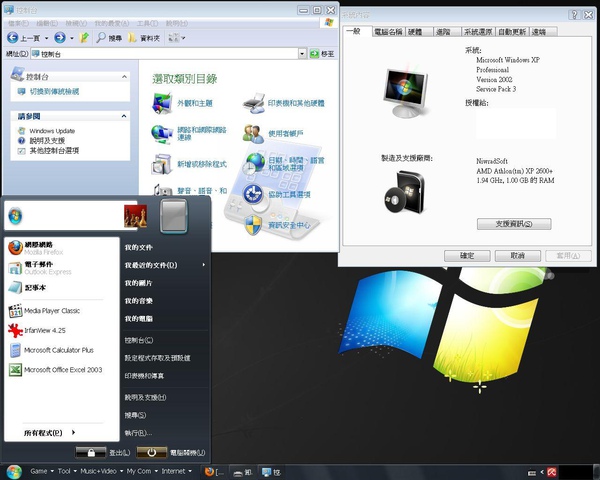Viewport: 600px width, 480px height.
Task: Click the keyboard icon in system tray
Action: [x=532, y=473]
